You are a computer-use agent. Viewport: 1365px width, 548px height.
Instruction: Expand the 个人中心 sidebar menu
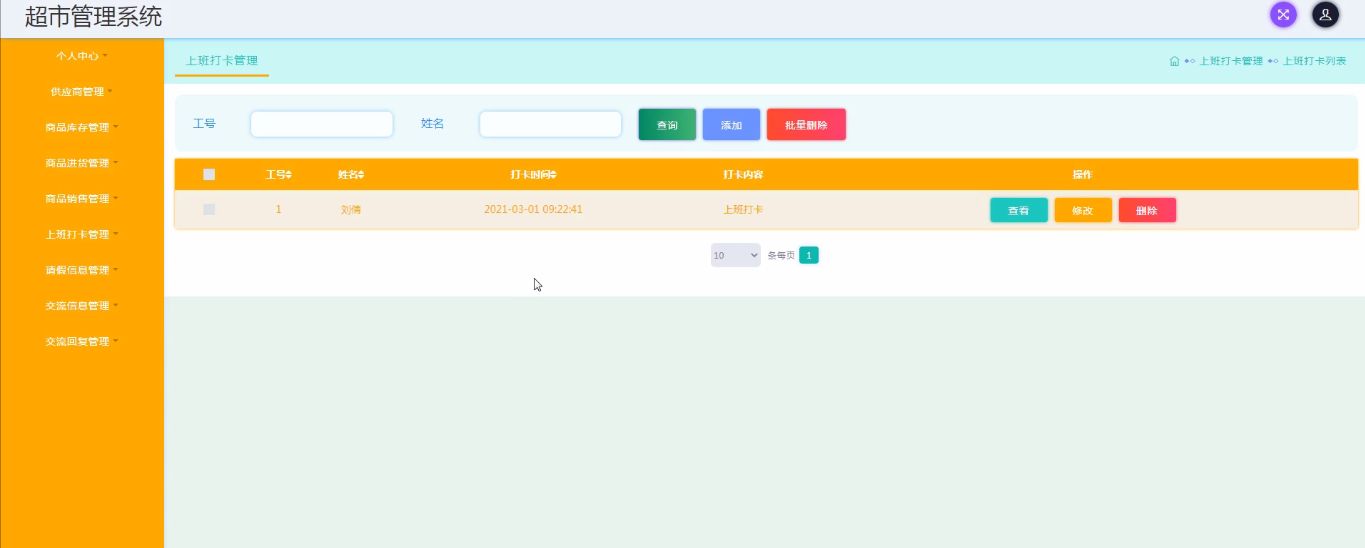pos(82,56)
